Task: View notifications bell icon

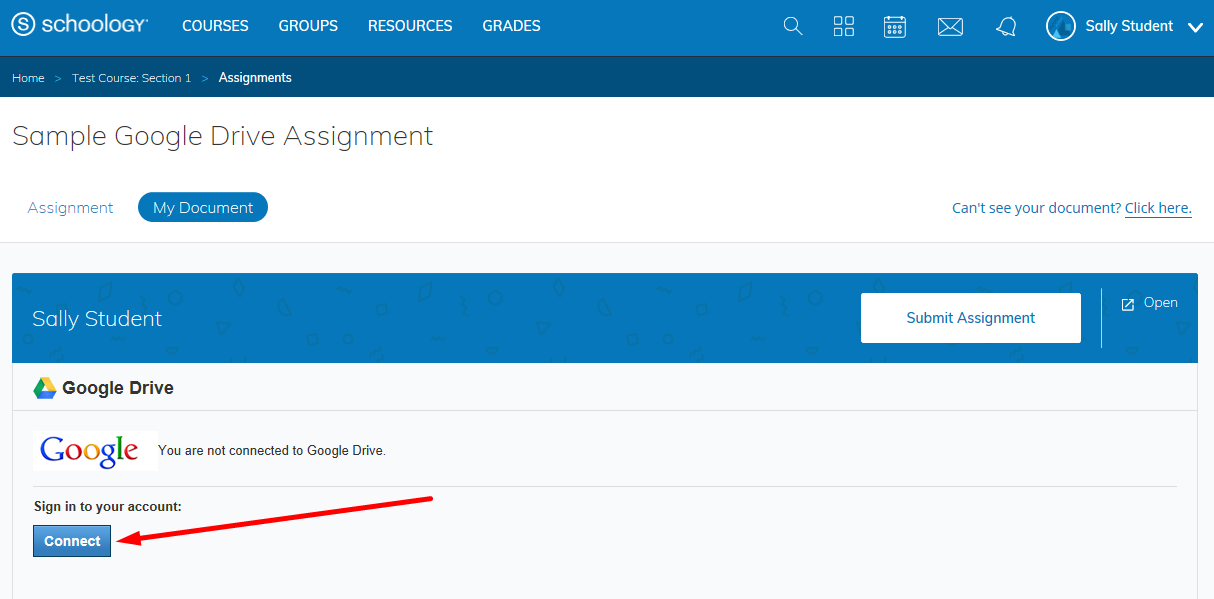Action: point(1006,27)
